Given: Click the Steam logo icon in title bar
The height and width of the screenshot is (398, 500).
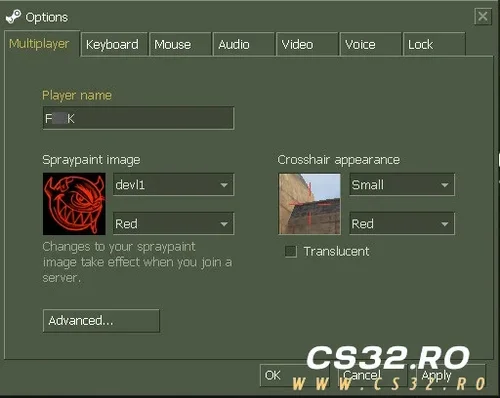Looking at the screenshot, I should pyautogui.click(x=13, y=17).
